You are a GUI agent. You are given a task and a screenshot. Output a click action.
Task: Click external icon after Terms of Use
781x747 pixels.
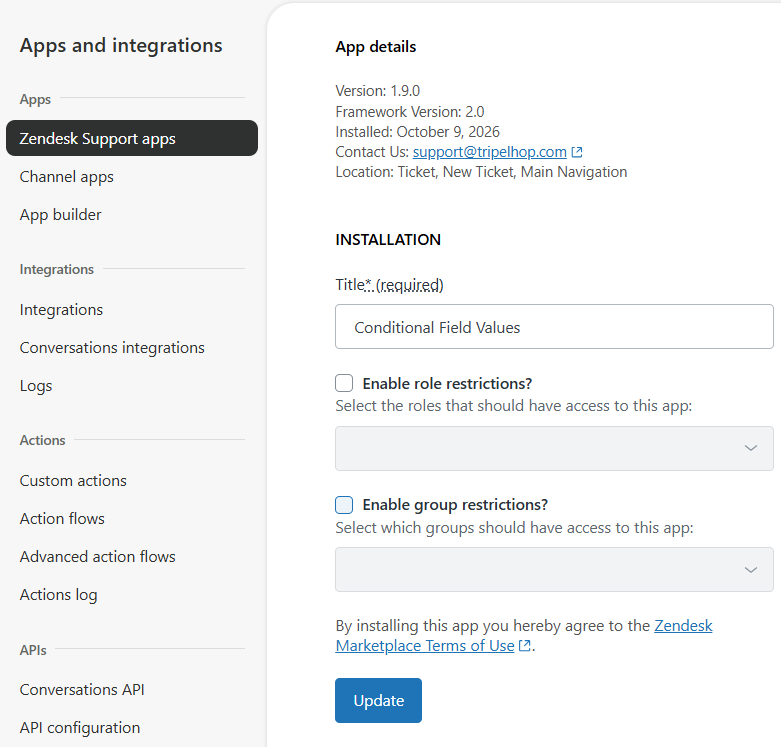coord(524,645)
